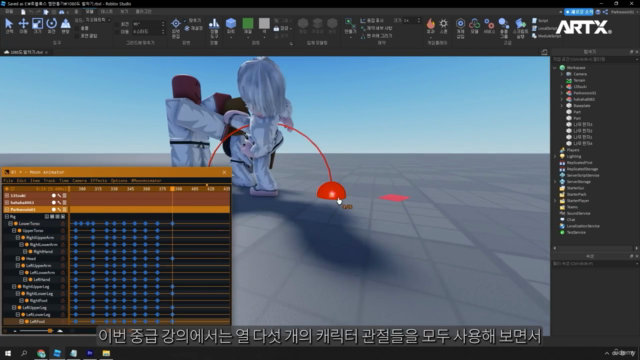The image size is (640, 360).
Task: Collapse the UpperTorso track
Action: (14, 231)
